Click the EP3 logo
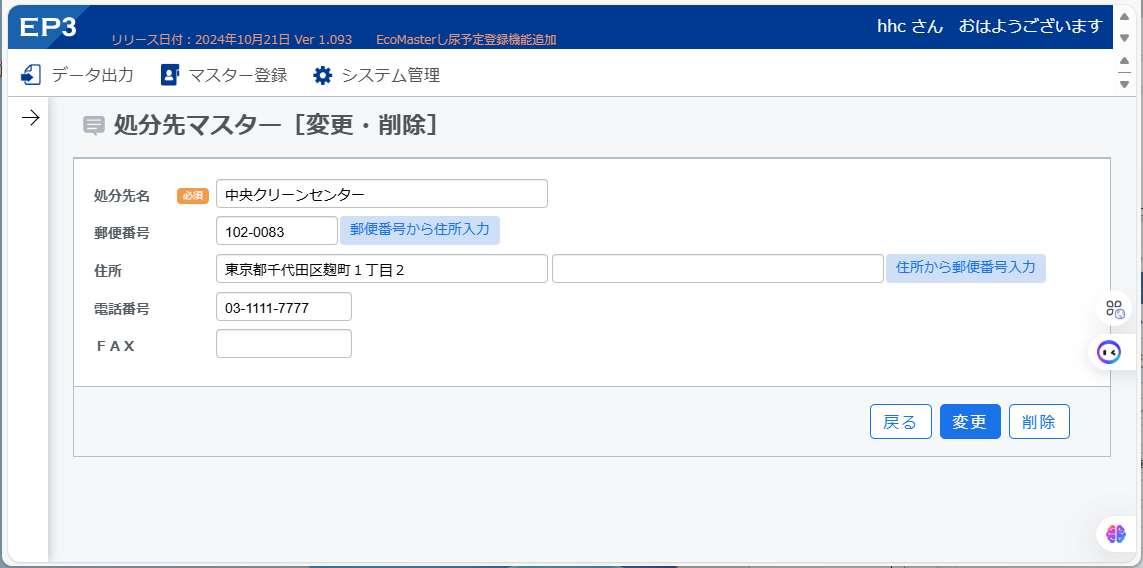The image size is (1143, 568). [48, 27]
